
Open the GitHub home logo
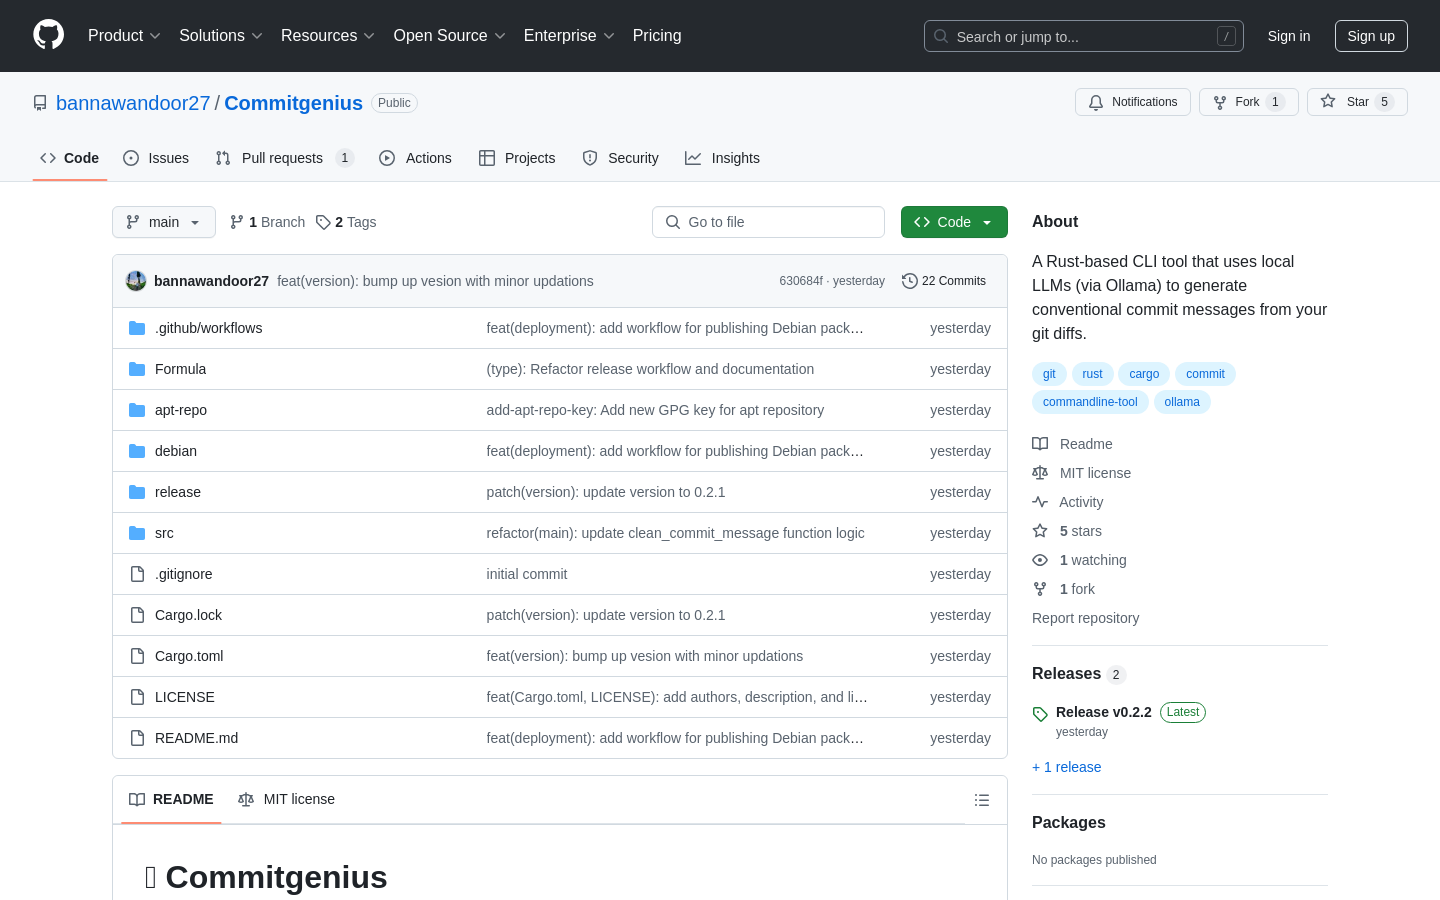48,35
